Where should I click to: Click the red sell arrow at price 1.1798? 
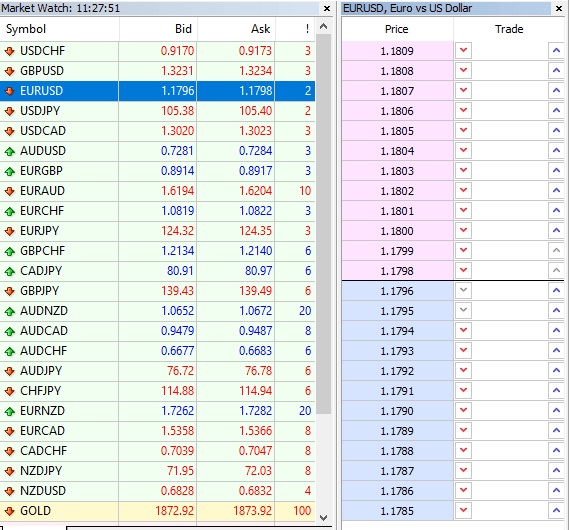[463, 270]
